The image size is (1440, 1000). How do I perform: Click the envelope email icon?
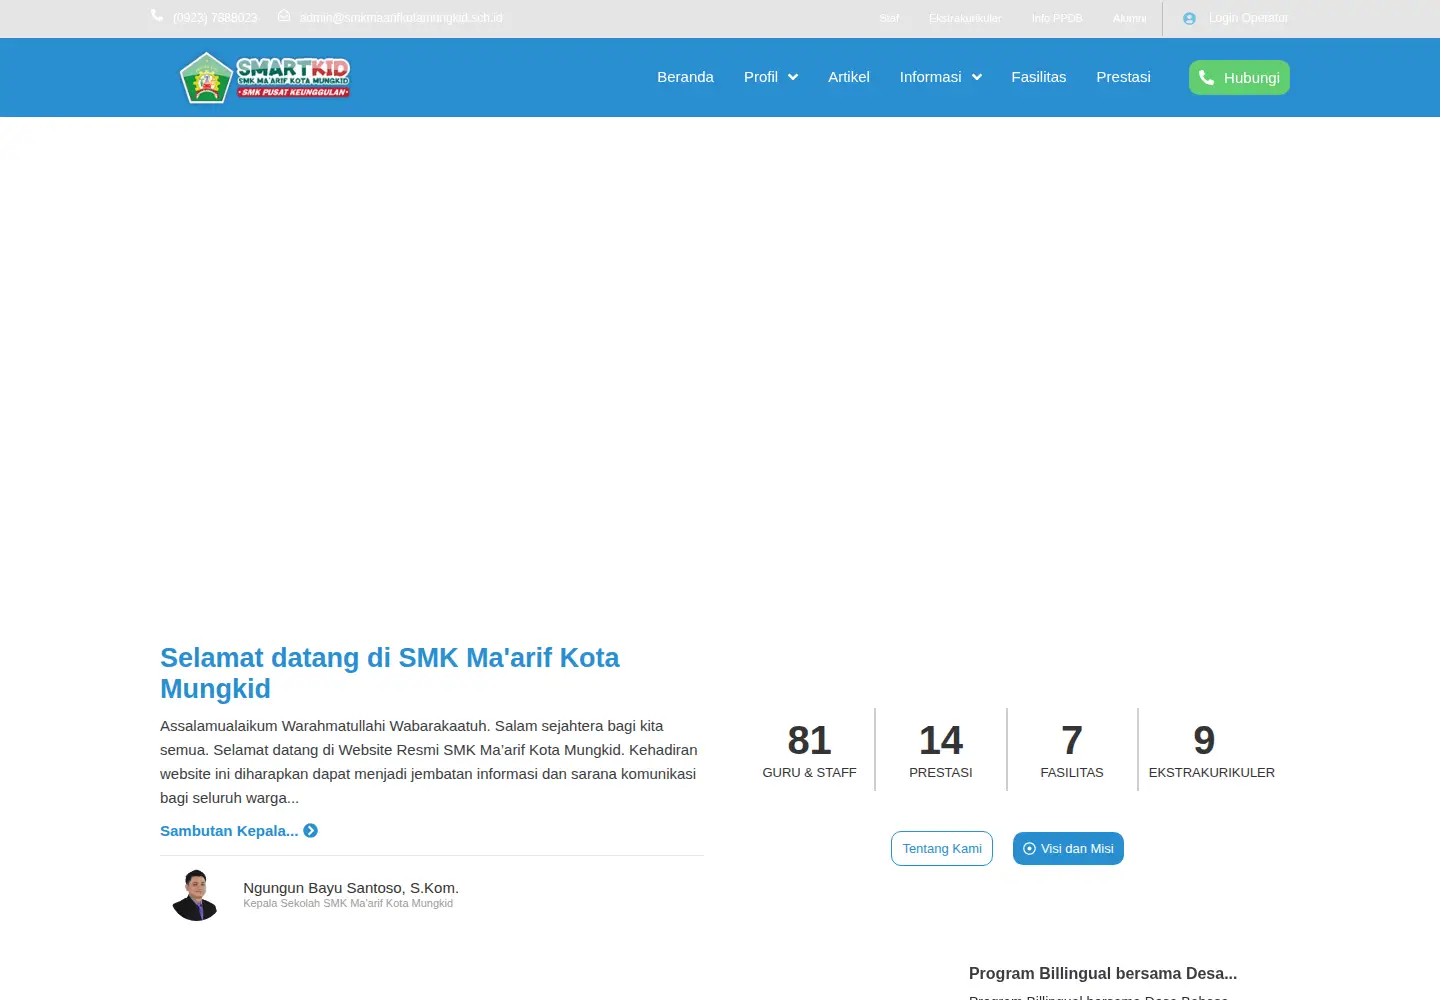coord(284,16)
